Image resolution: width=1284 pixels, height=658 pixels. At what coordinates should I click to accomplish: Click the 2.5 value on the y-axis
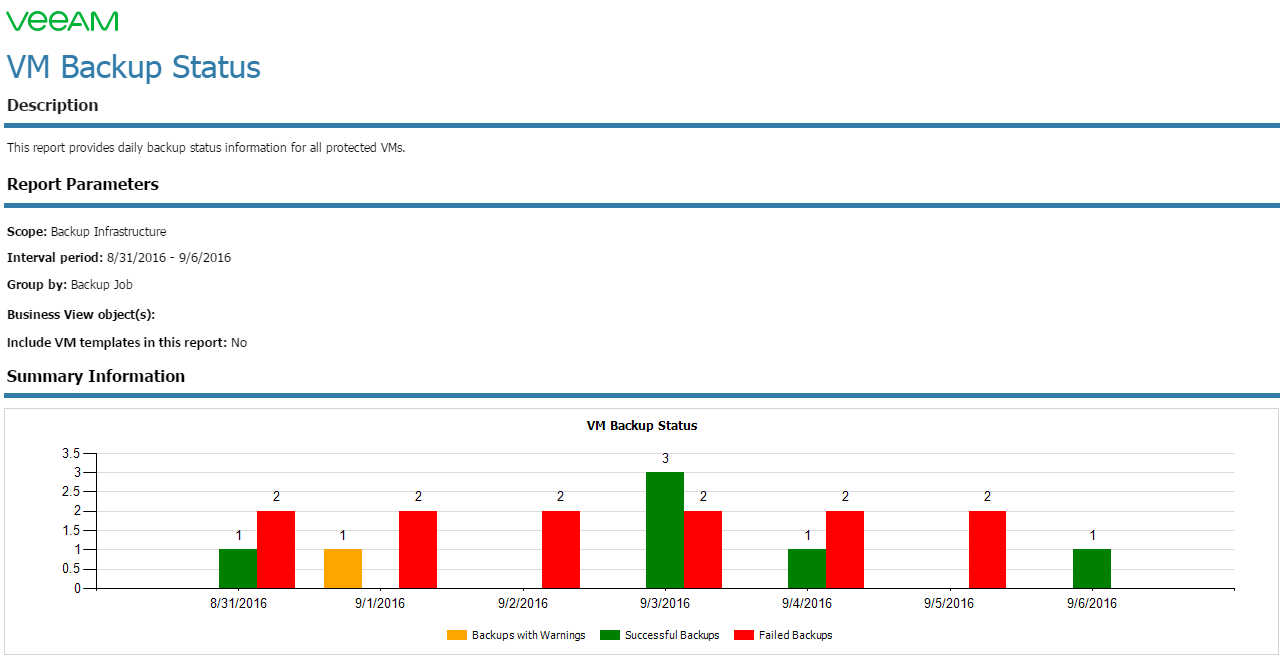pyautogui.click(x=71, y=492)
